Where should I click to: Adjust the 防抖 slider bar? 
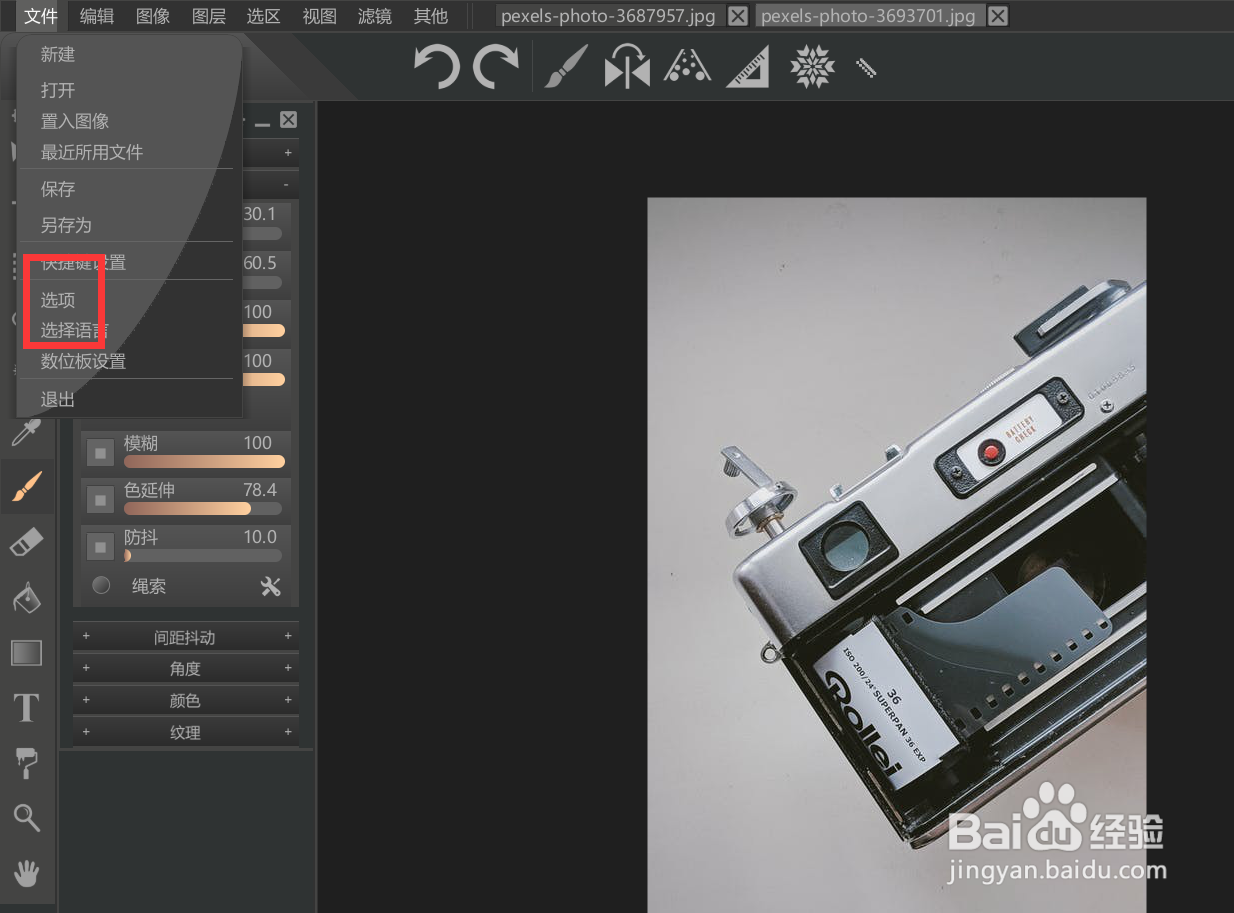(x=203, y=555)
